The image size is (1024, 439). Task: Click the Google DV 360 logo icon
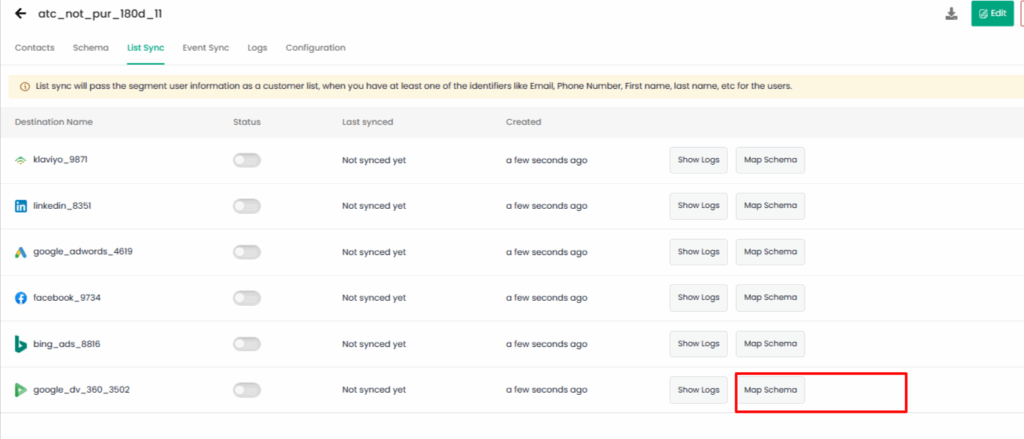coord(21,390)
